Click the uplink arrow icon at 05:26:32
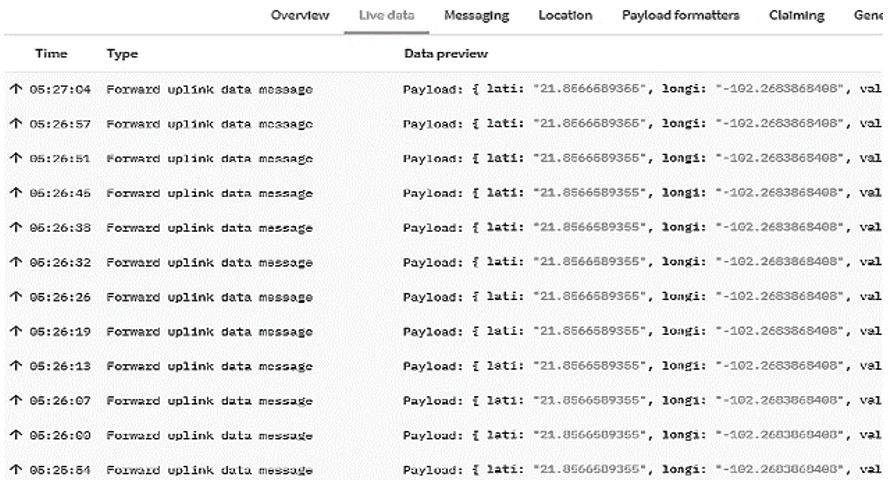Viewport: 896px width, 480px height. tap(16, 262)
